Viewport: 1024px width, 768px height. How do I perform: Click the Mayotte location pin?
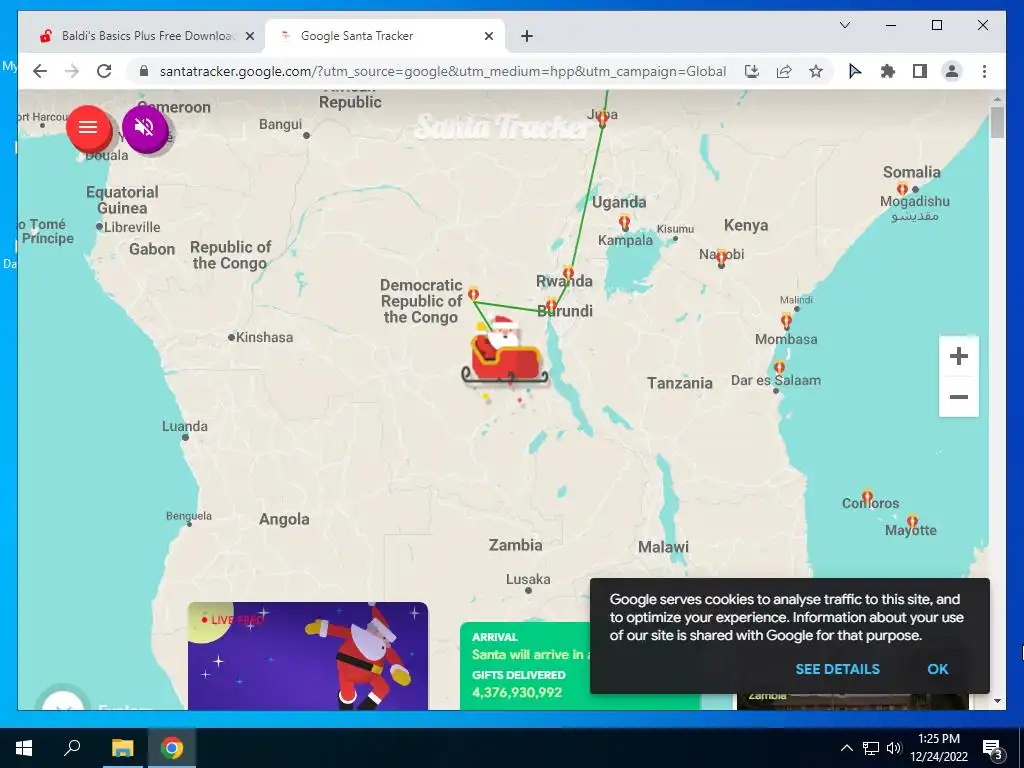click(912, 522)
